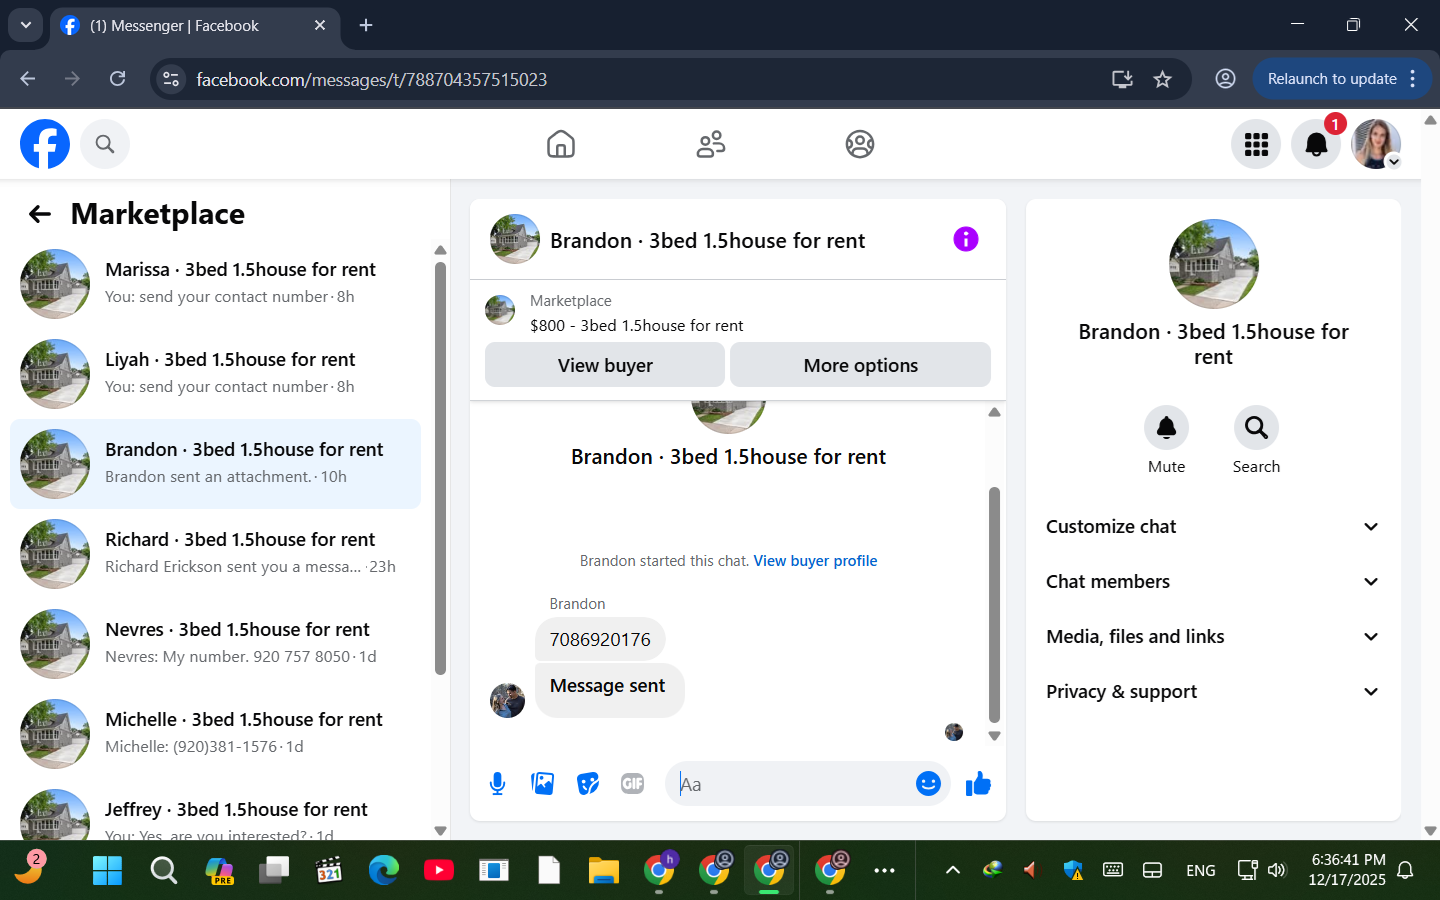Click the house thumbnail in right panel
Screen dimensions: 1440x900
point(1213,264)
